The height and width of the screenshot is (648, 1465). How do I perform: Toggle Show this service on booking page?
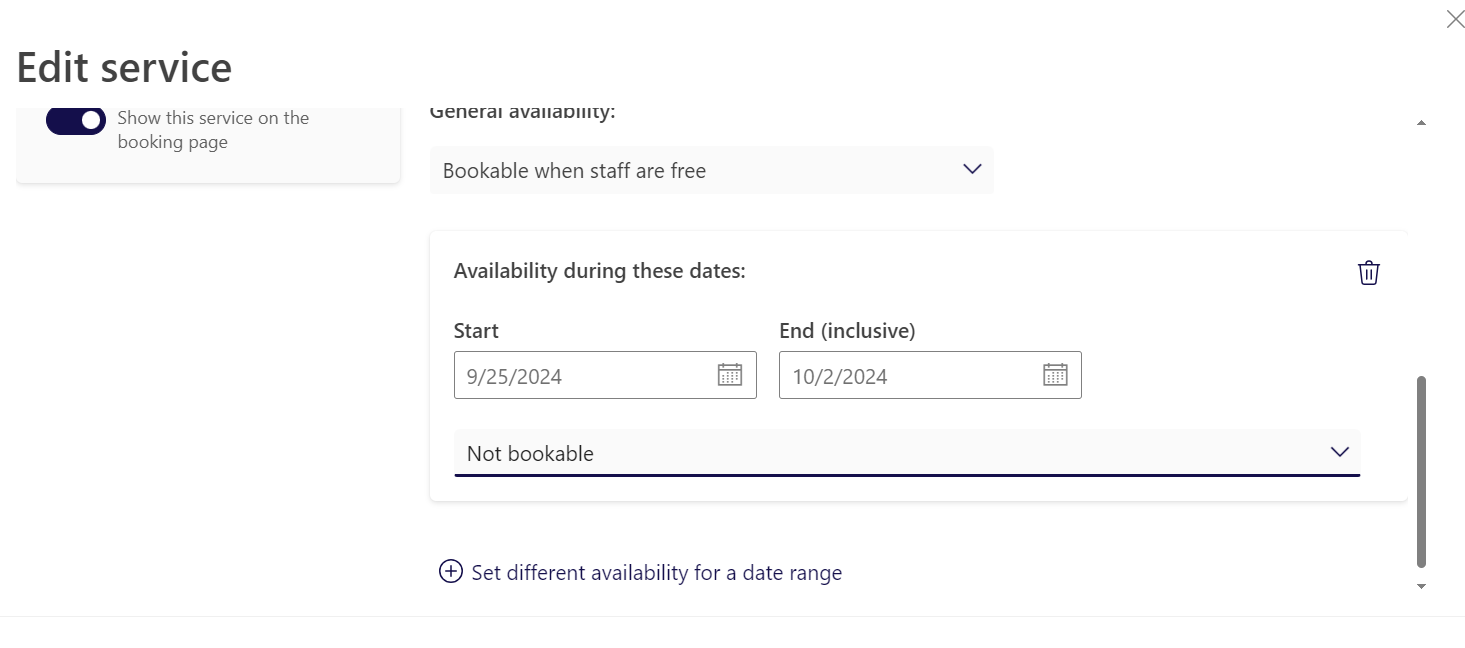tap(76, 120)
